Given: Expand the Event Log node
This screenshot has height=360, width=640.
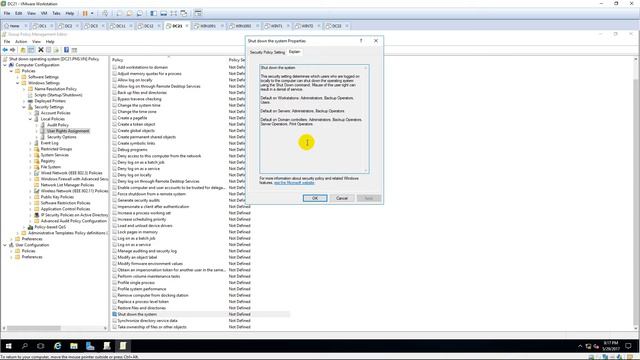Looking at the screenshot, I should pos(30,143).
